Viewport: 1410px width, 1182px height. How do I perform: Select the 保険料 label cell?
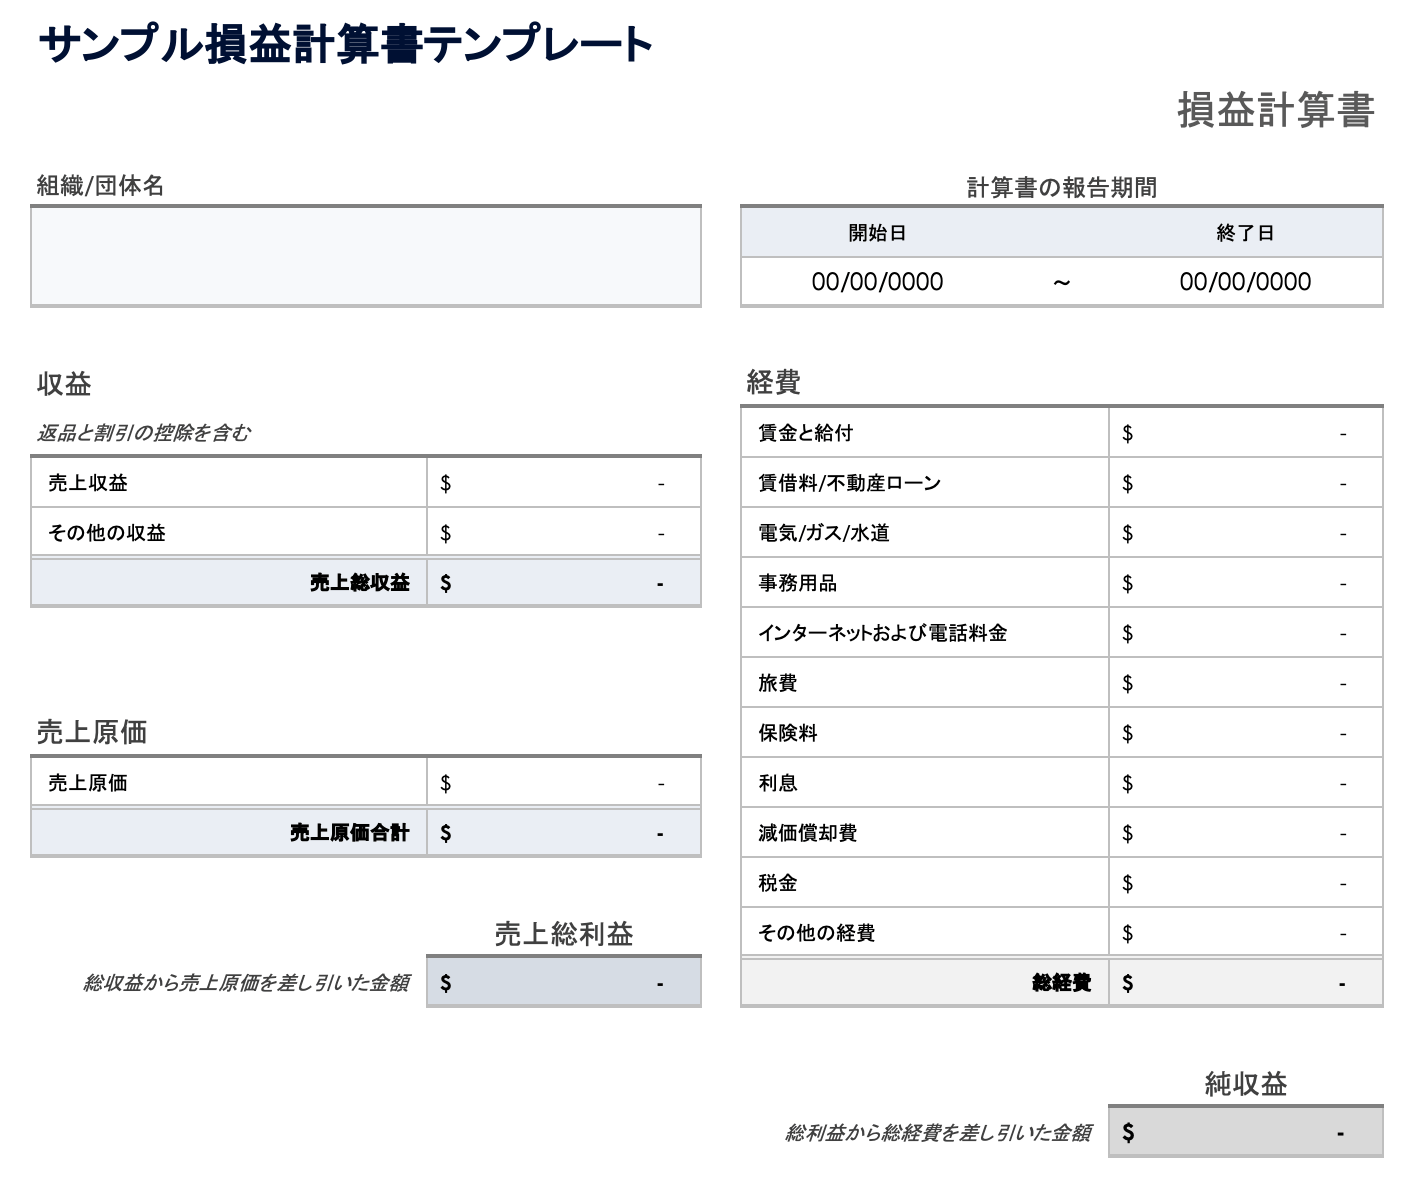pyautogui.click(x=925, y=733)
